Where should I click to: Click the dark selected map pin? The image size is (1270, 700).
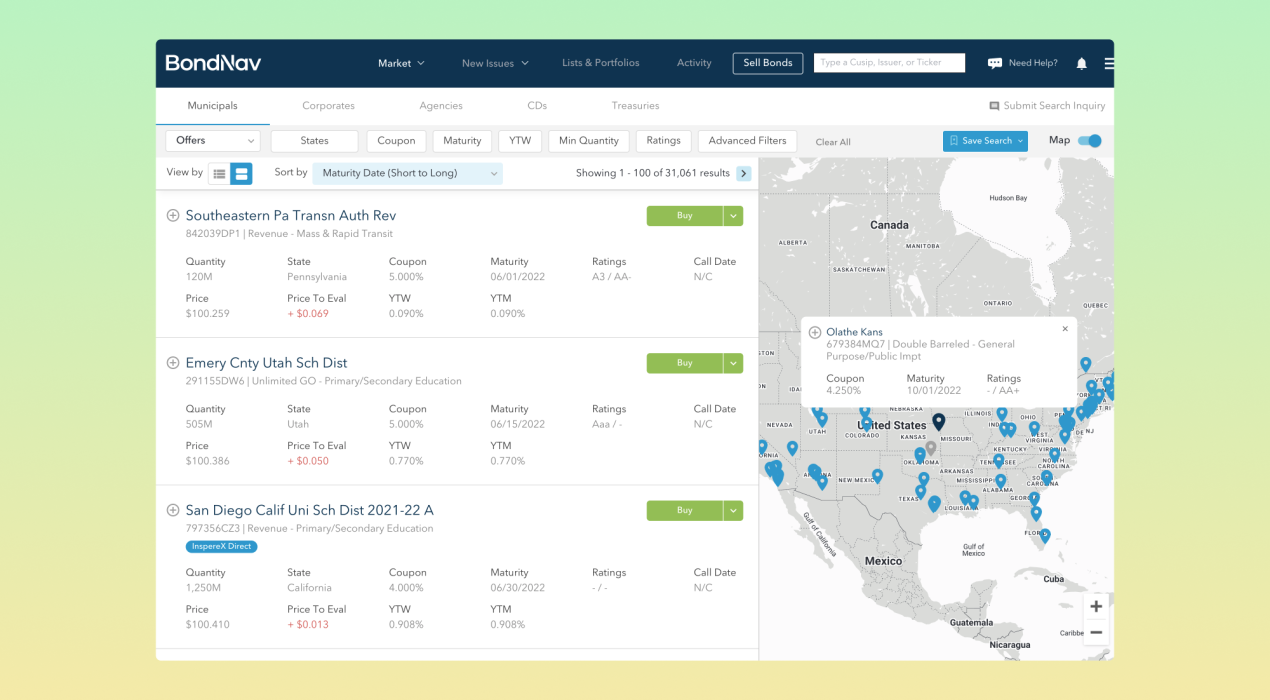[x=938, y=422]
